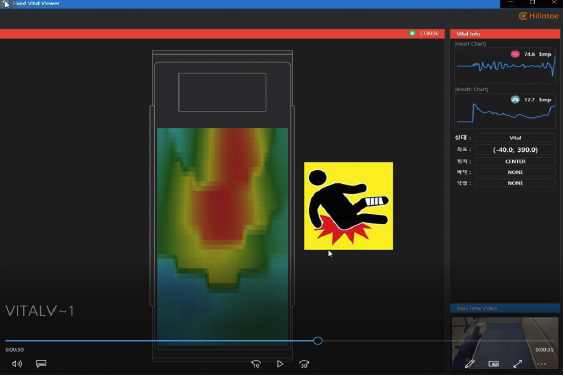
Task: Click the yellow fall warning sign image
Action: tap(348, 206)
